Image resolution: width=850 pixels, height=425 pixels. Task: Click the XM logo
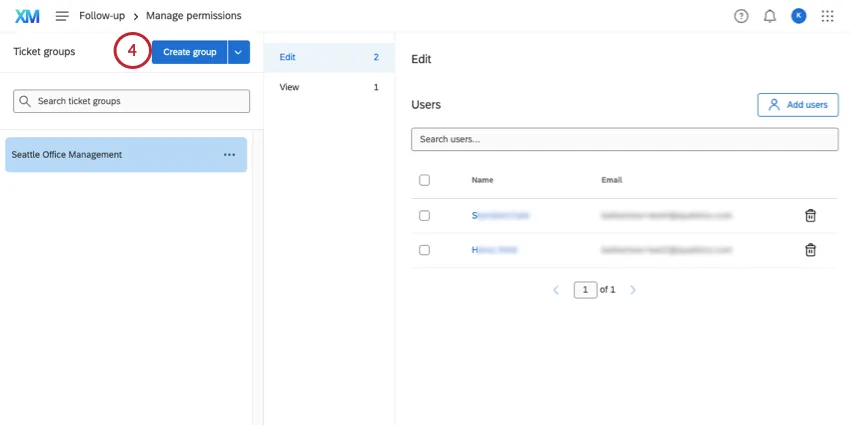27,16
